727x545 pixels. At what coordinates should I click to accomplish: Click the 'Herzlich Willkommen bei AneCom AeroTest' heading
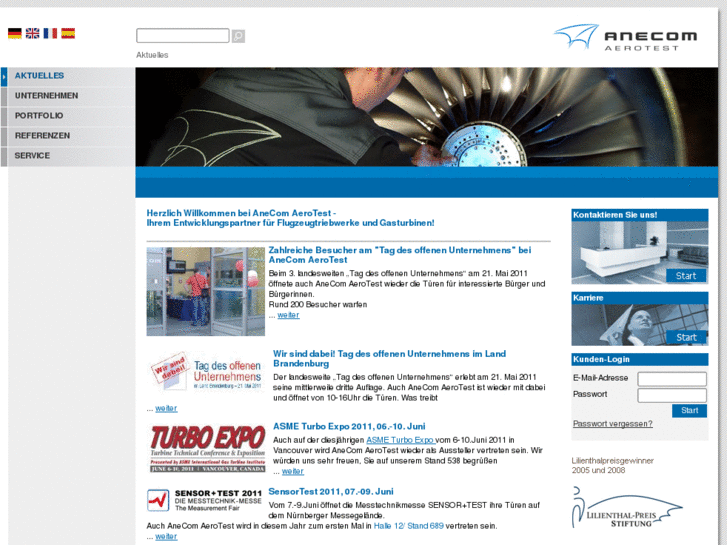290,218
